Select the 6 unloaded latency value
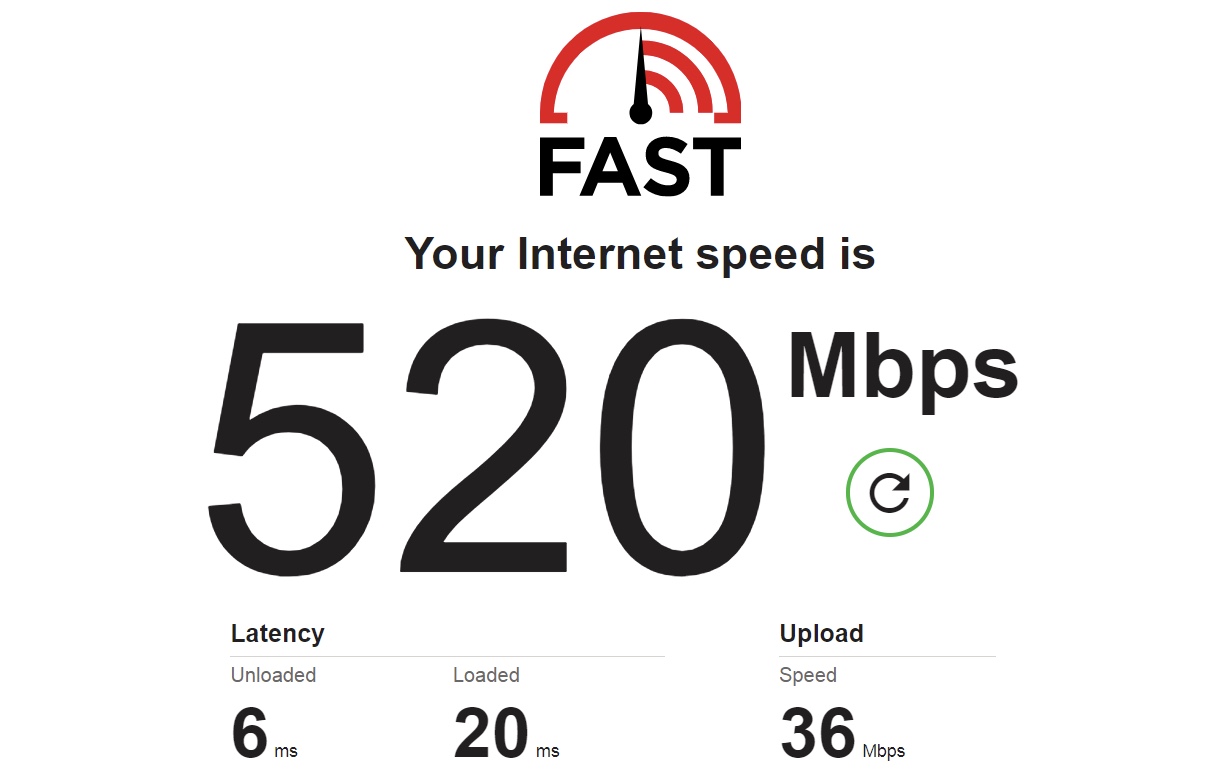Image resolution: width=1214 pixels, height=770 pixels. coord(249,733)
